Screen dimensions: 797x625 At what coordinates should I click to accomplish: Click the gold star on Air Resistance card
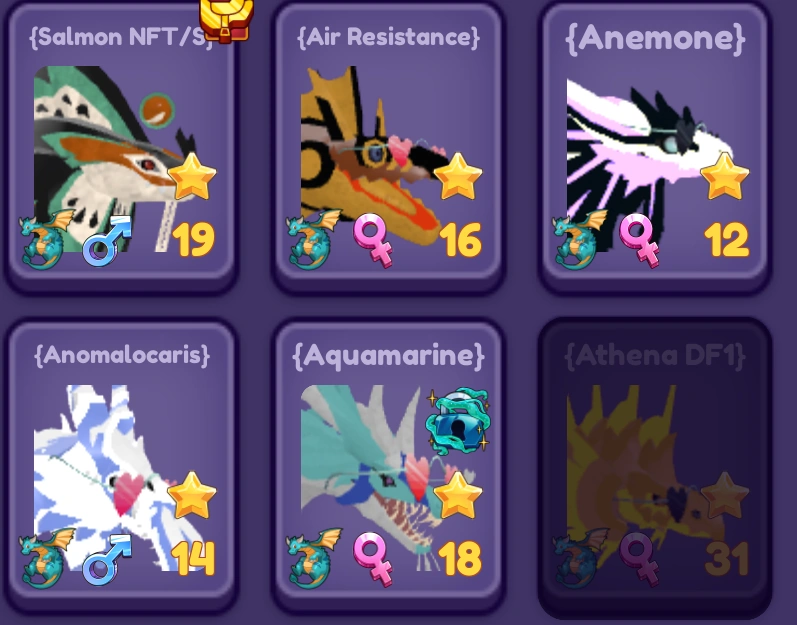click(x=458, y=176)
